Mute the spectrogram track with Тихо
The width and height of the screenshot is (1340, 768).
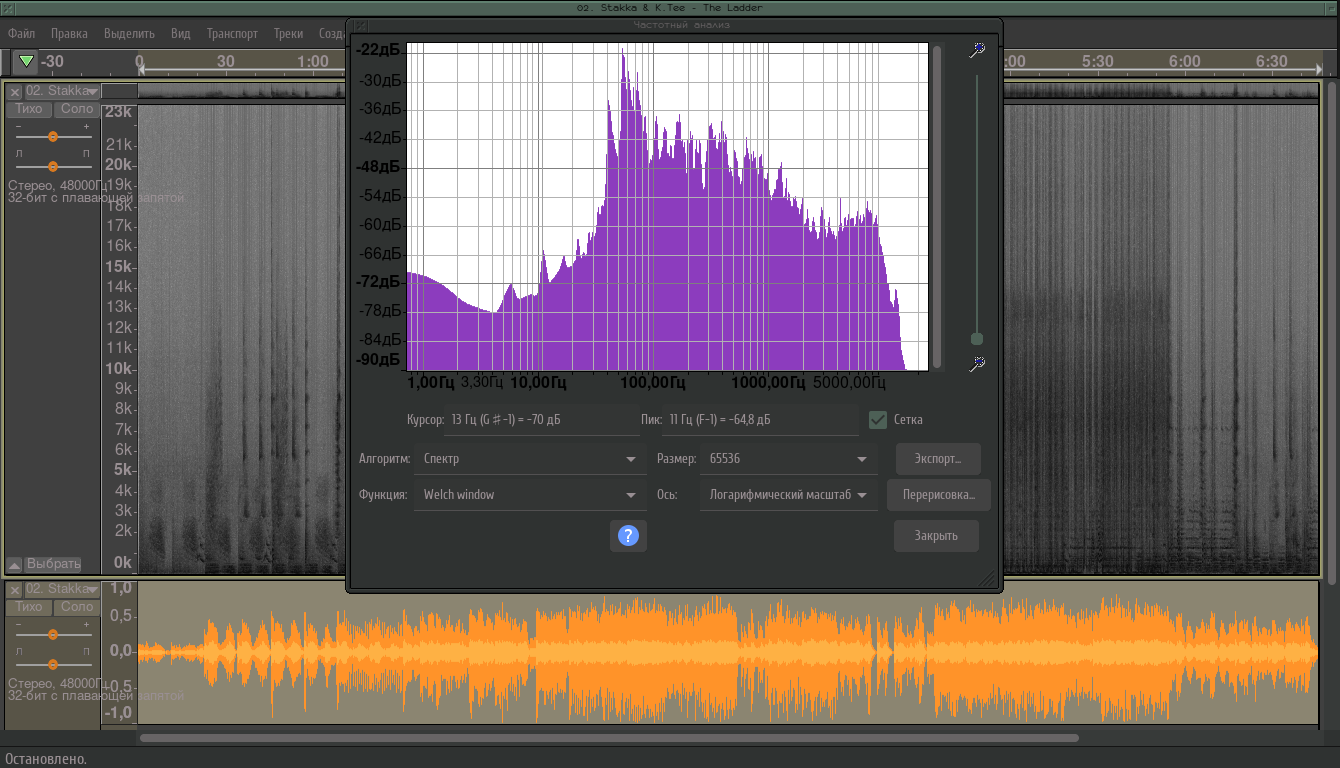click(29, 109)
